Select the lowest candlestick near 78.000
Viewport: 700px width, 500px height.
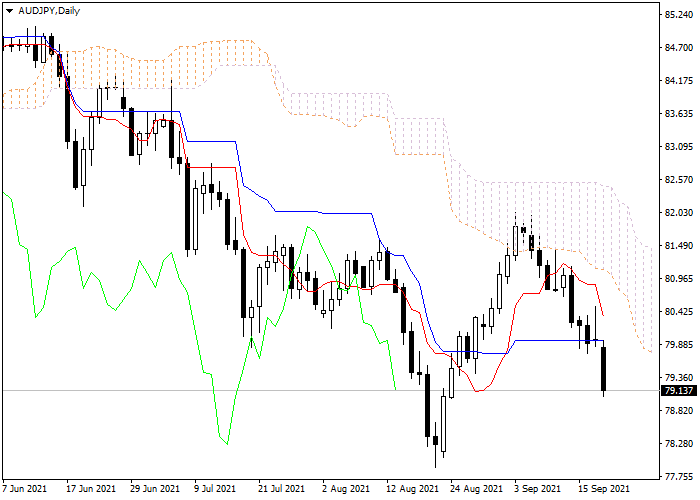[435, 444]
